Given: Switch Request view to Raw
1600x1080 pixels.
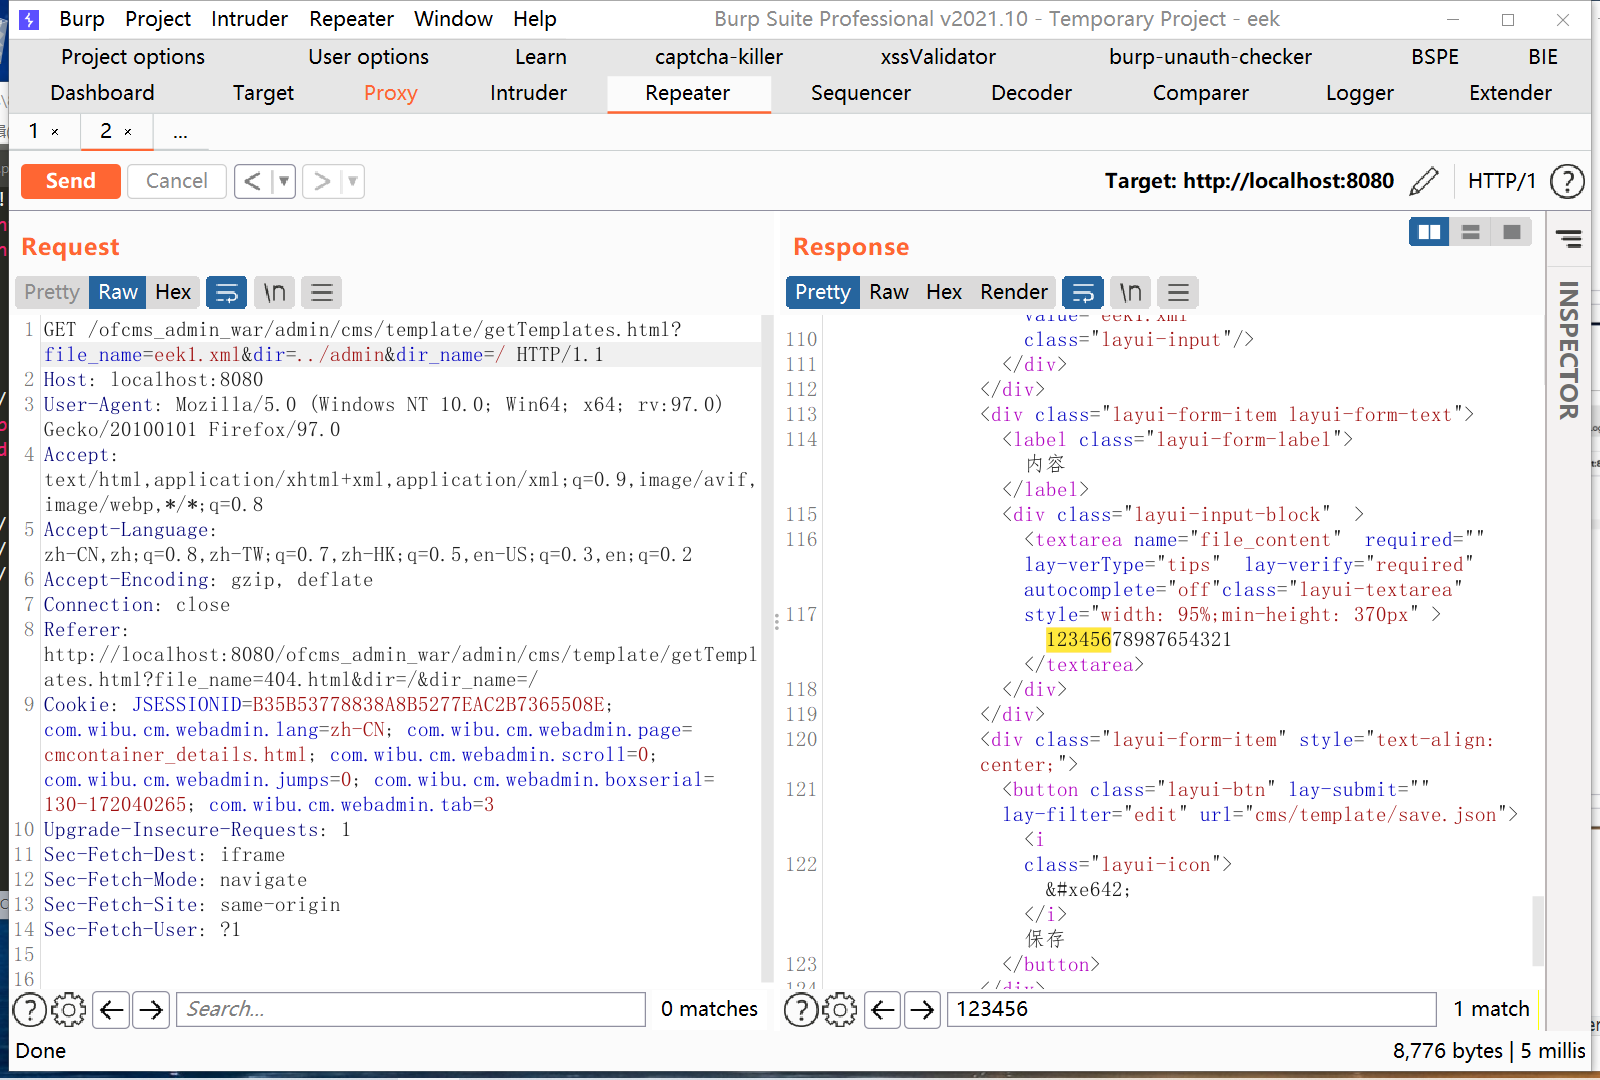Looking at the screenshot, I should pos(118,292).
